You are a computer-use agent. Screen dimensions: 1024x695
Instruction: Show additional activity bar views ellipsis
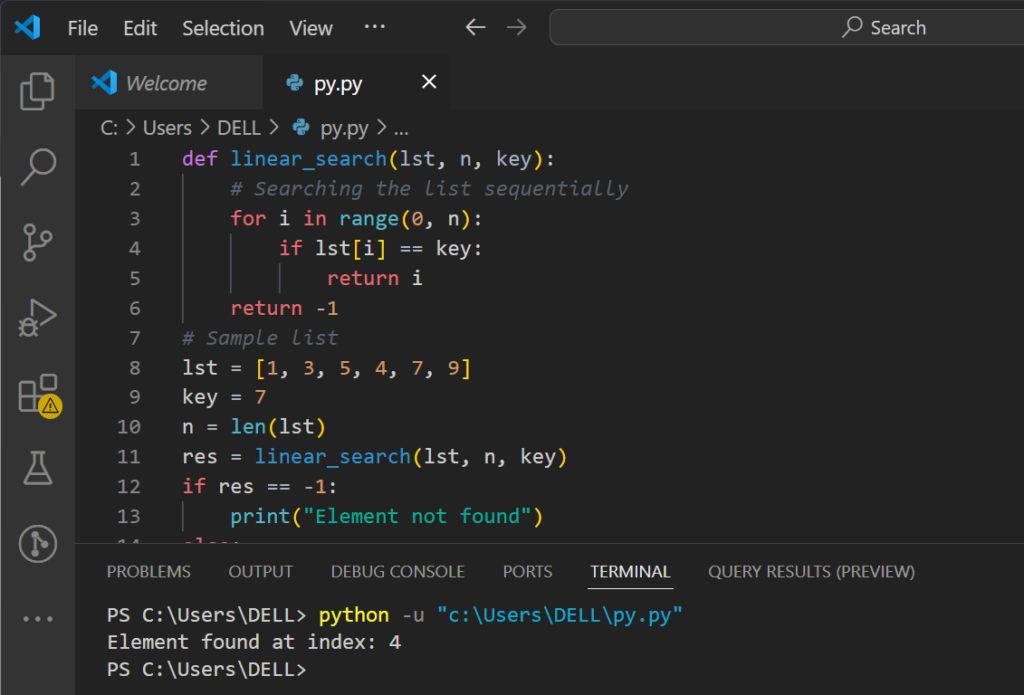(x=38, y=619)
